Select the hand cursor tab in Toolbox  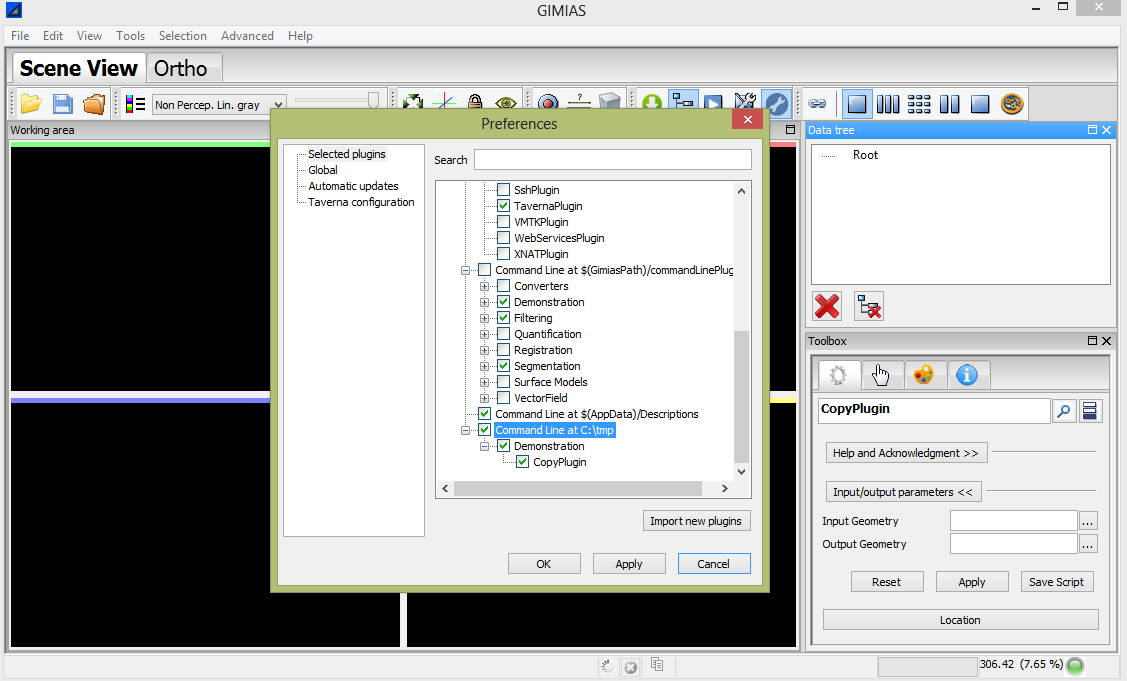[881, 375]
